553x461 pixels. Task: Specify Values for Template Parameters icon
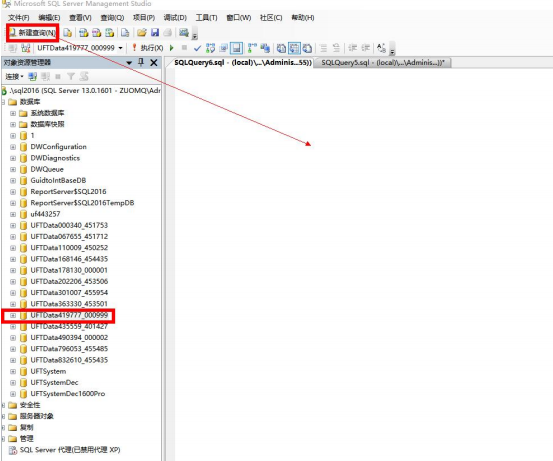tap(381, 48)
